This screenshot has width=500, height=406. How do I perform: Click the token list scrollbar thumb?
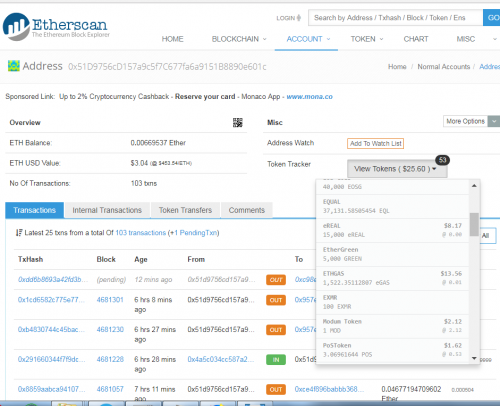click(474, 224)
